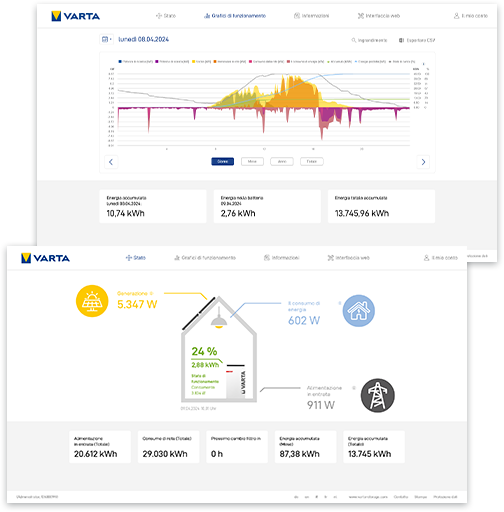Advance to next day with right arrow
504x512 pixels.
pyautogui.click(x=423, y=162)
